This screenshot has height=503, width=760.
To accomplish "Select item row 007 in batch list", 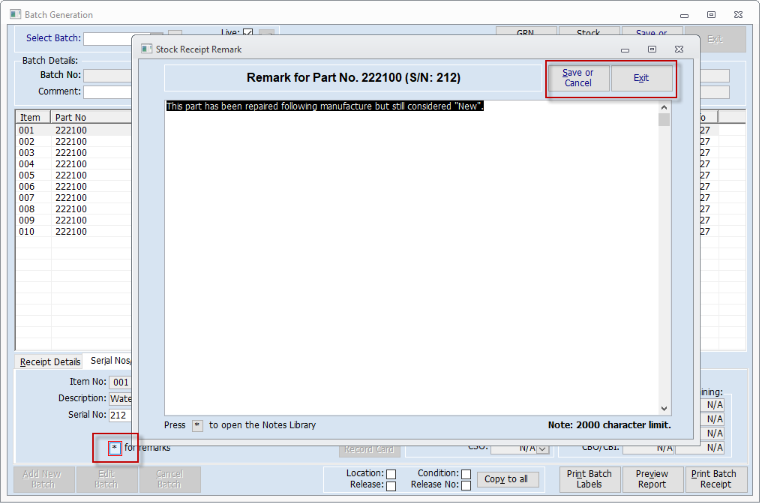I will coord(73,198).
